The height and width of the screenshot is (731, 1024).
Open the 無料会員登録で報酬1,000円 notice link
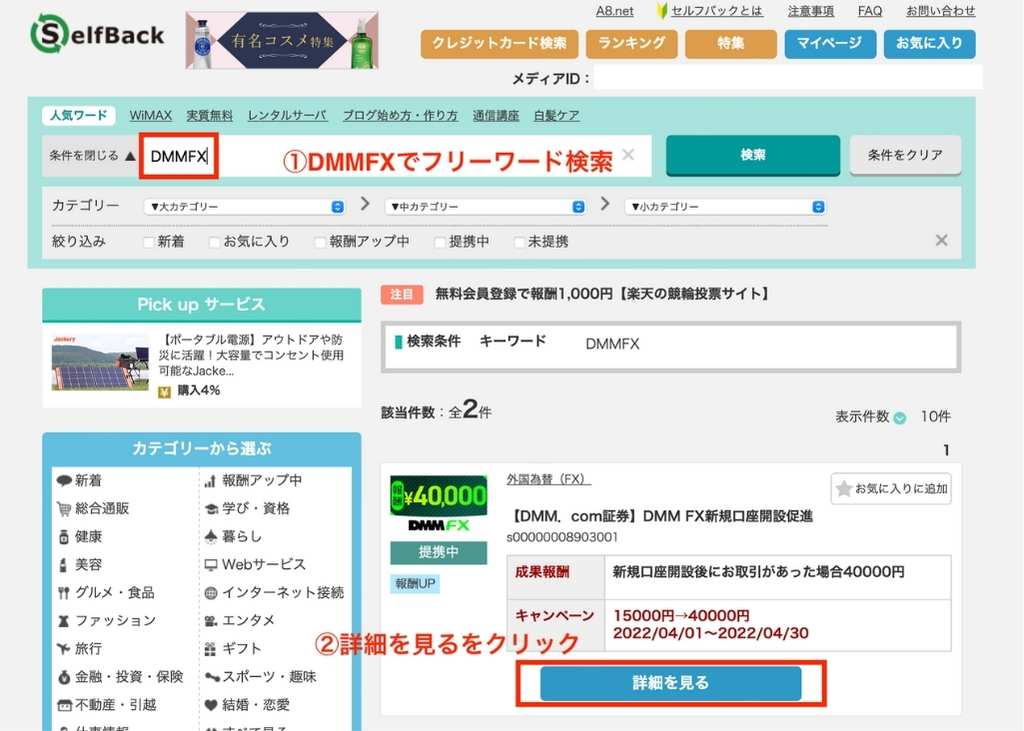point(601,294)
